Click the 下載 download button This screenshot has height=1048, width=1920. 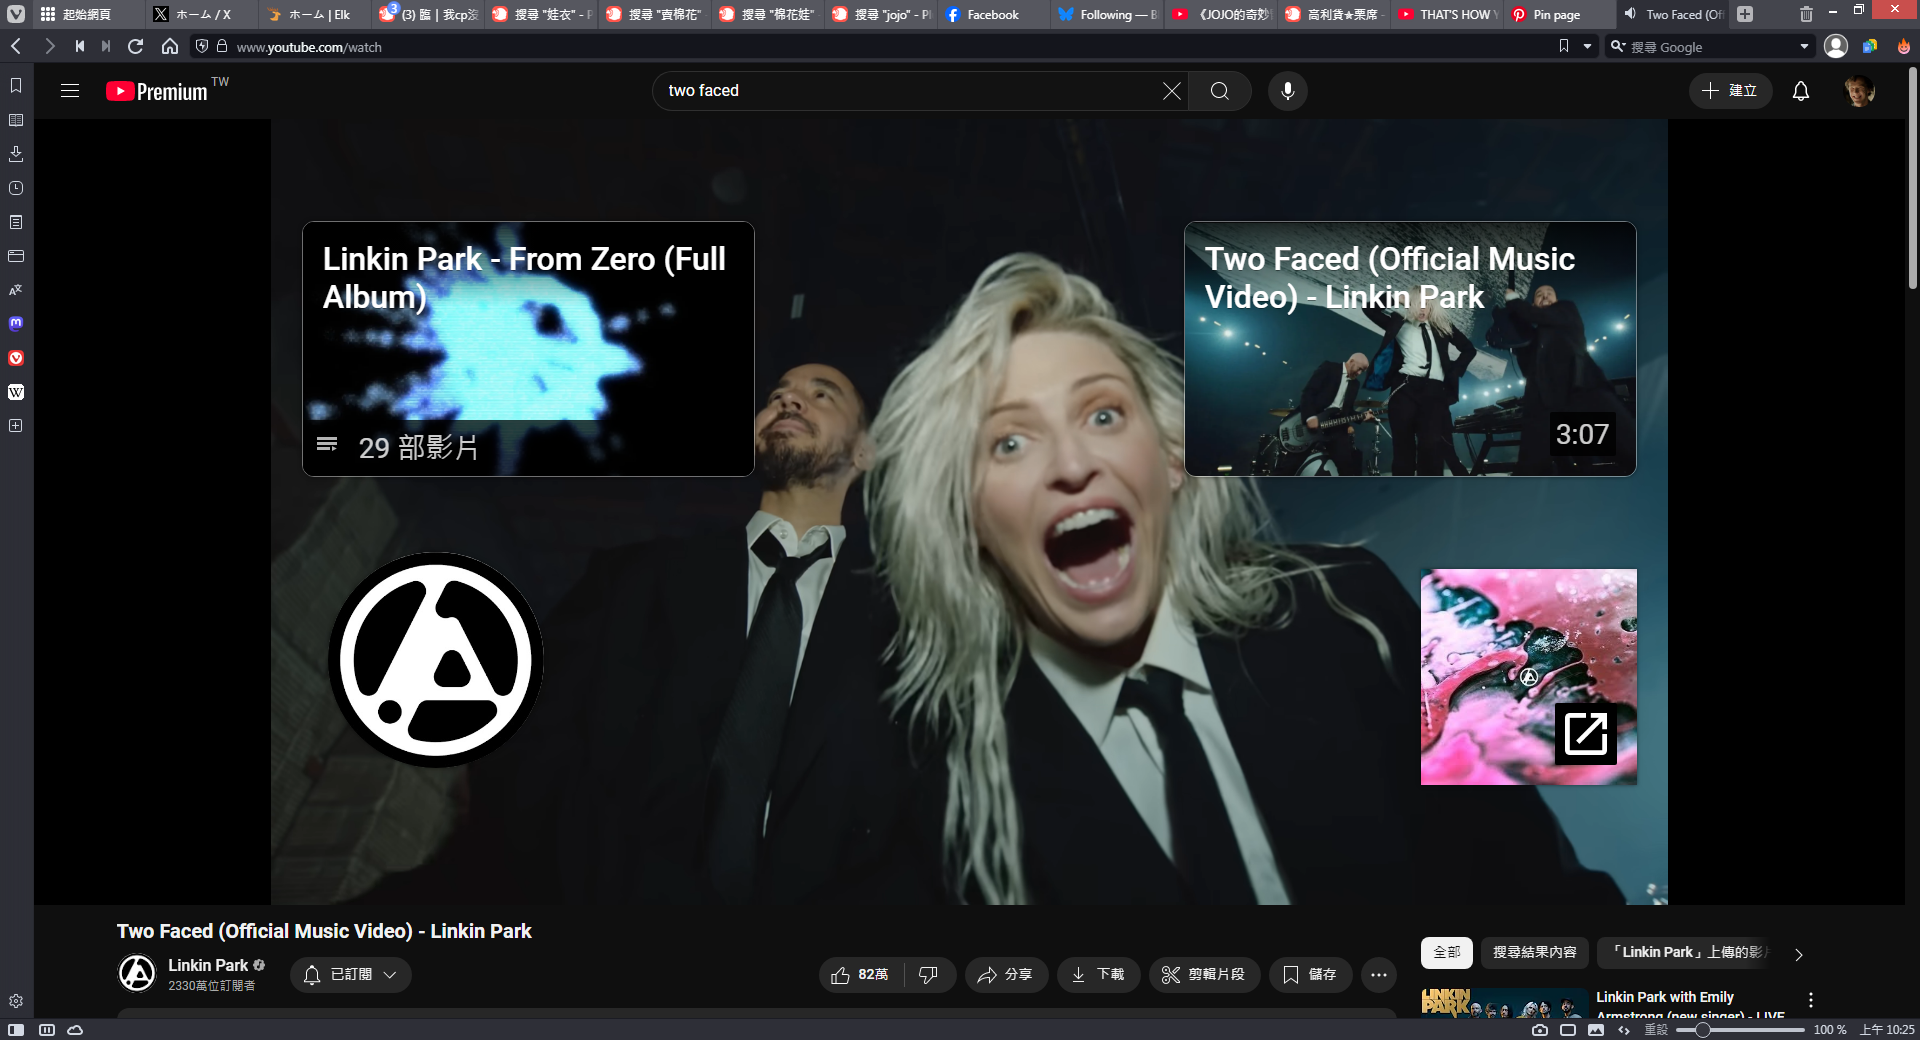[x=1098, y=974]
